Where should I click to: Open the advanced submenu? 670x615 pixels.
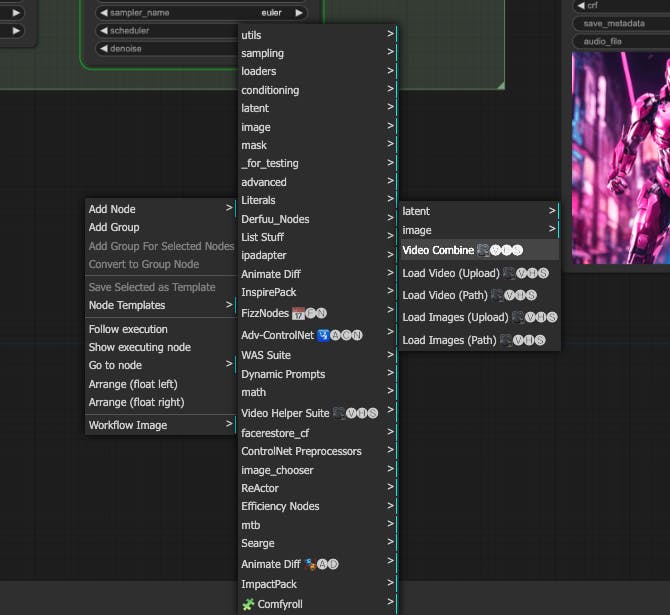pos(317,182)
